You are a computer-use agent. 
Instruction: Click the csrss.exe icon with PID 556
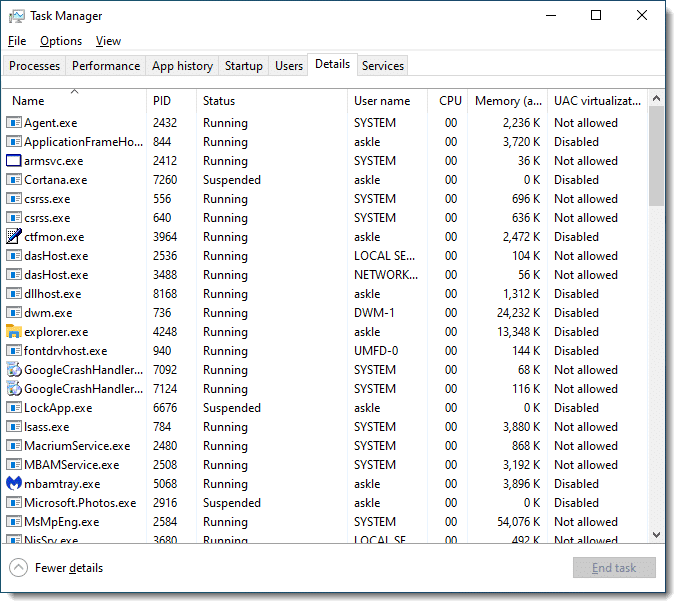tap(14, 199)
